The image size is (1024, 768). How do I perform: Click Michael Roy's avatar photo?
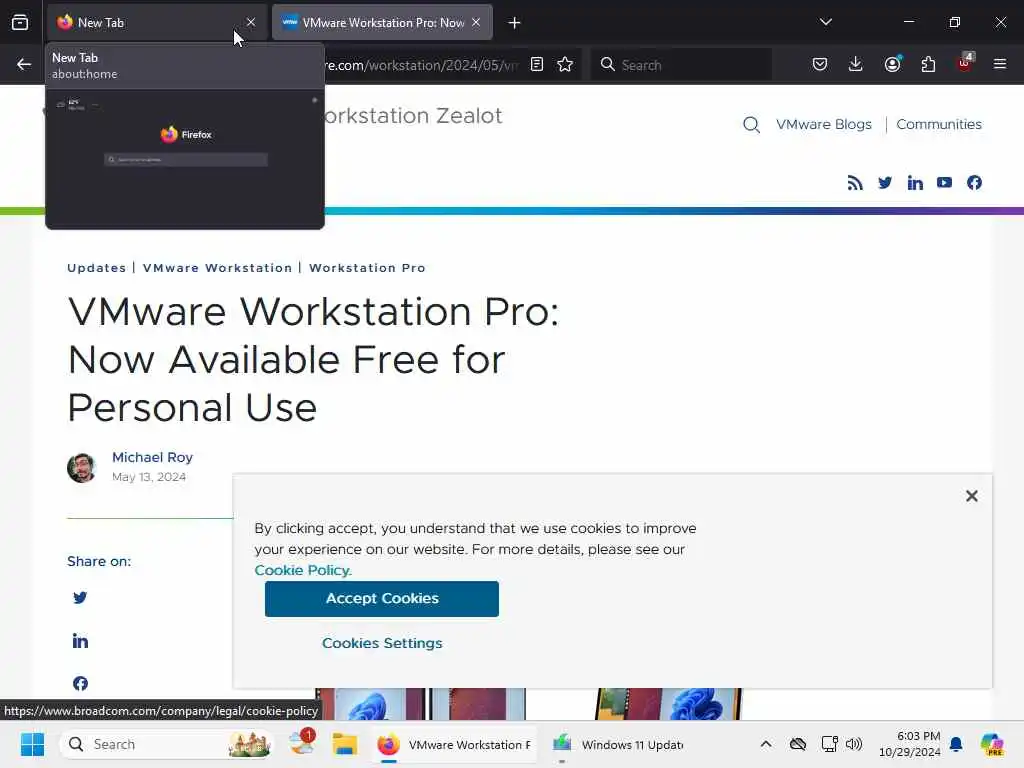tap(82, 468)
